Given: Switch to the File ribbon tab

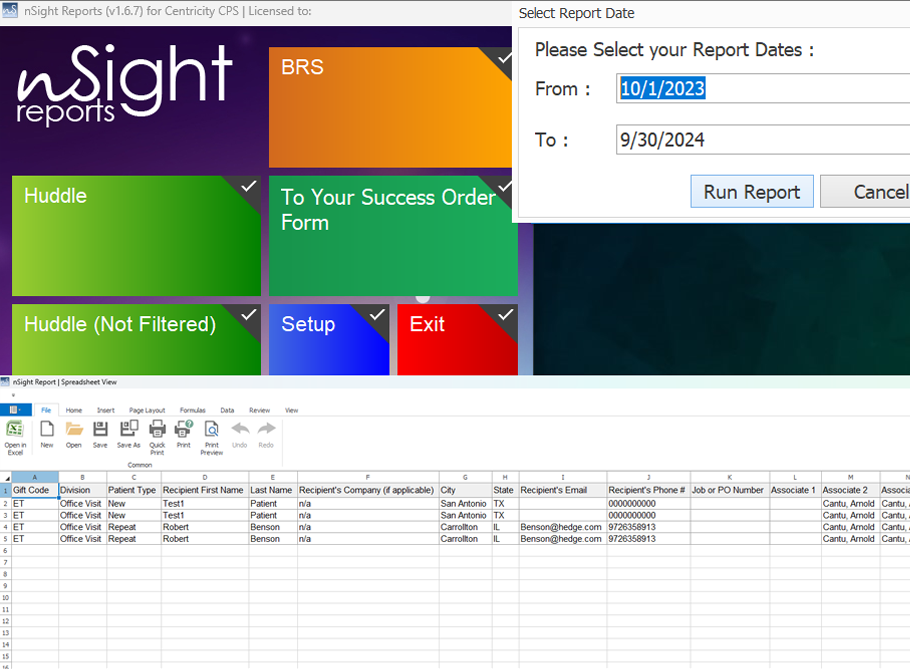Looking at the screenshot, I should tap(46, 410).
